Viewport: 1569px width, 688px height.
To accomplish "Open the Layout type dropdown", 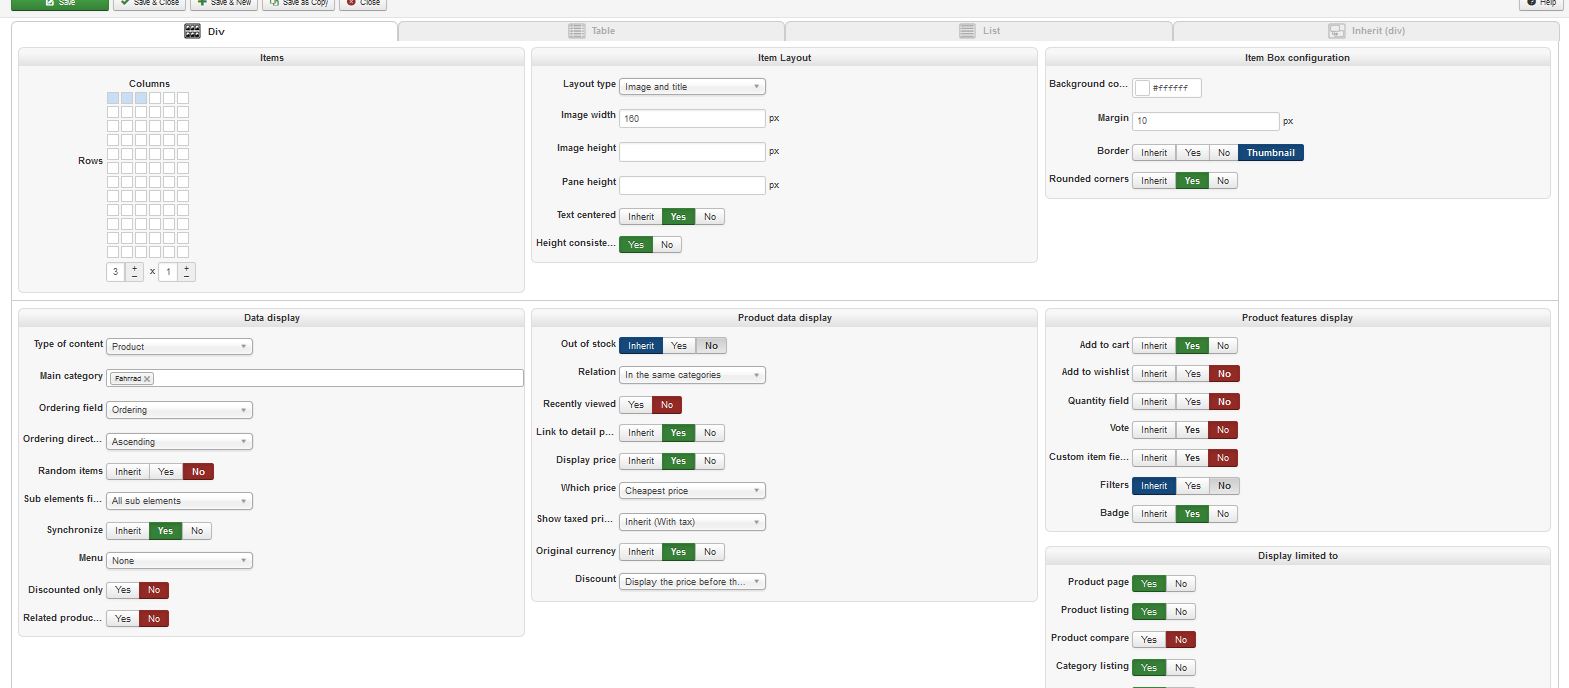I will point(692,87).
